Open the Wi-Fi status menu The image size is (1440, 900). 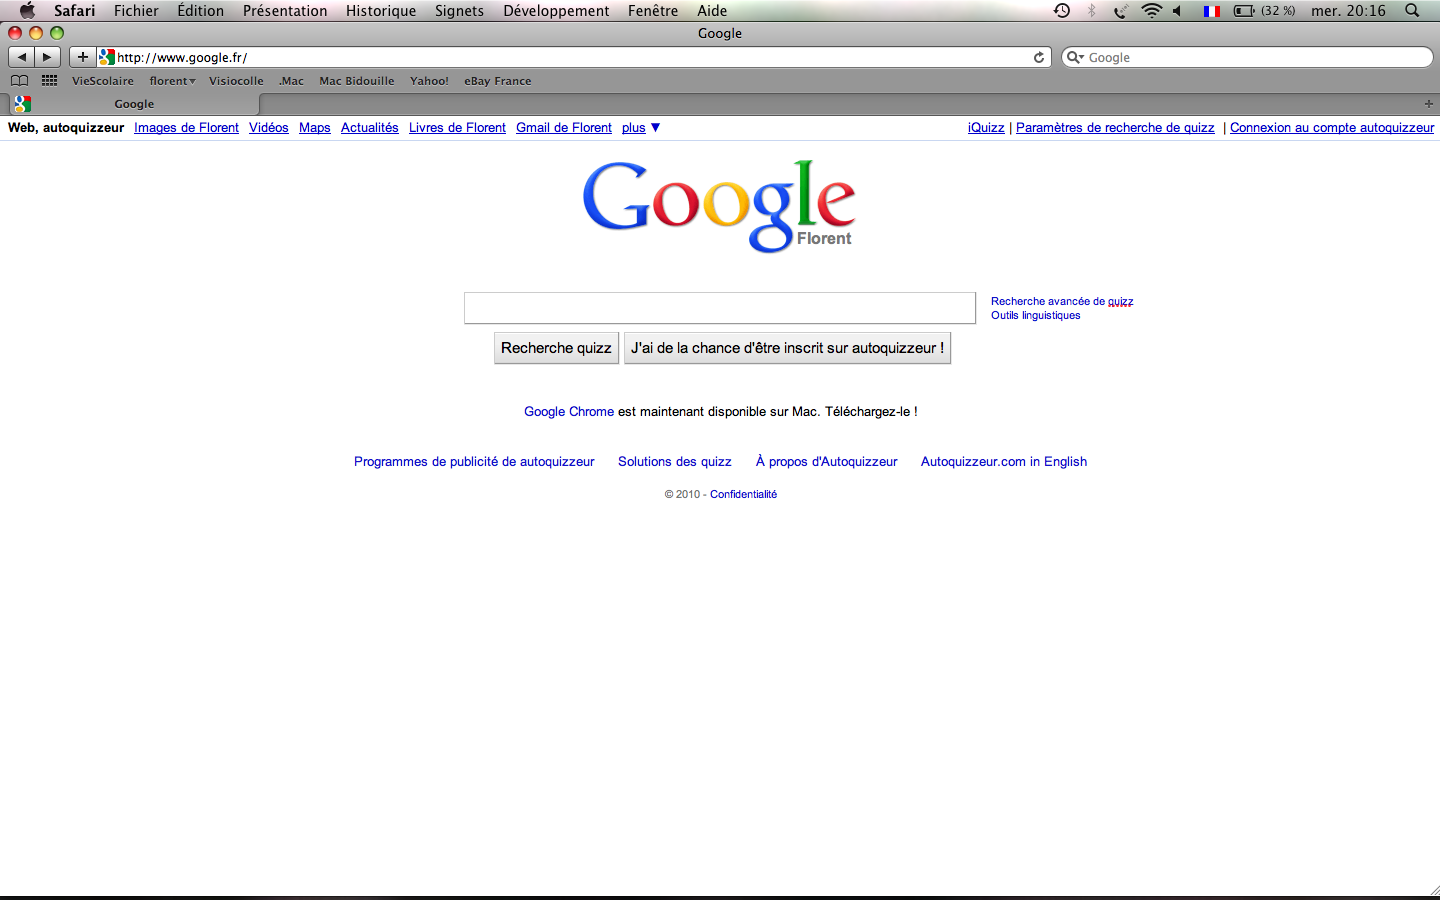[x=1151, y=11]
